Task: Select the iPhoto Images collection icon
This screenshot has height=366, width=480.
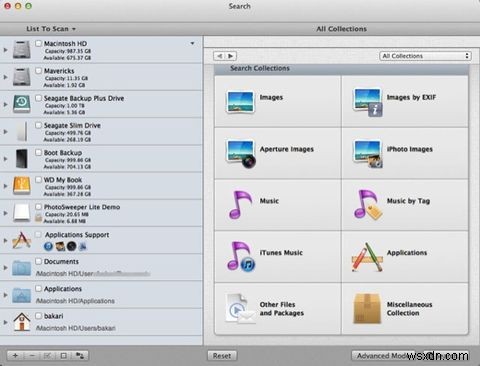Action: [x=367, y=154]
